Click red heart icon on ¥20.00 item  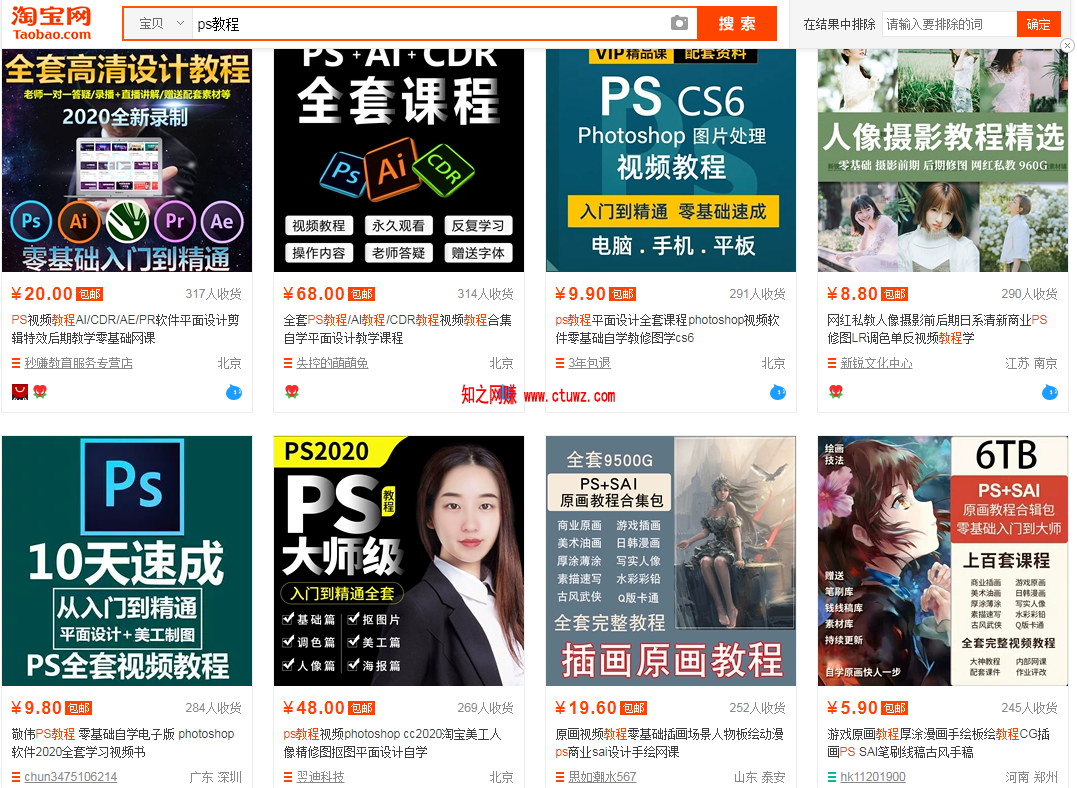(40, 392)
